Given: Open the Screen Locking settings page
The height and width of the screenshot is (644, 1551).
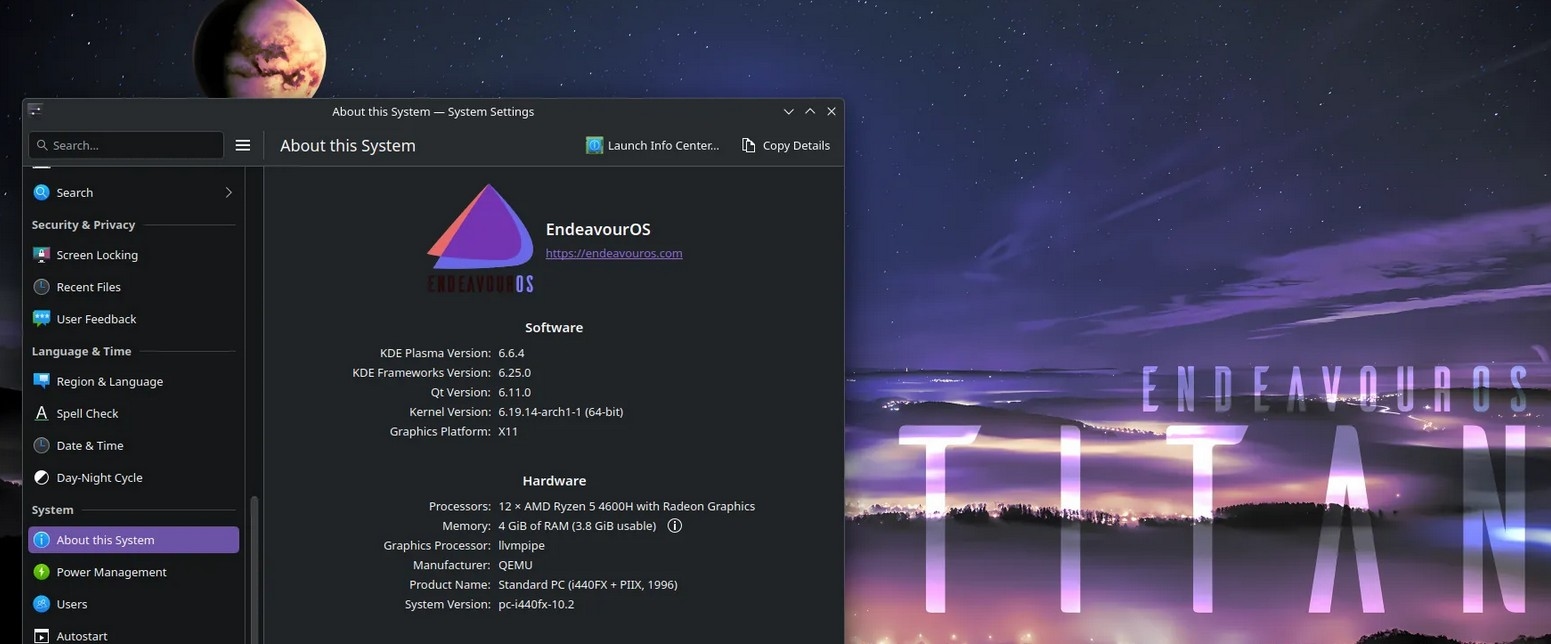Looking at the screenshot, I should coord(134,255).
